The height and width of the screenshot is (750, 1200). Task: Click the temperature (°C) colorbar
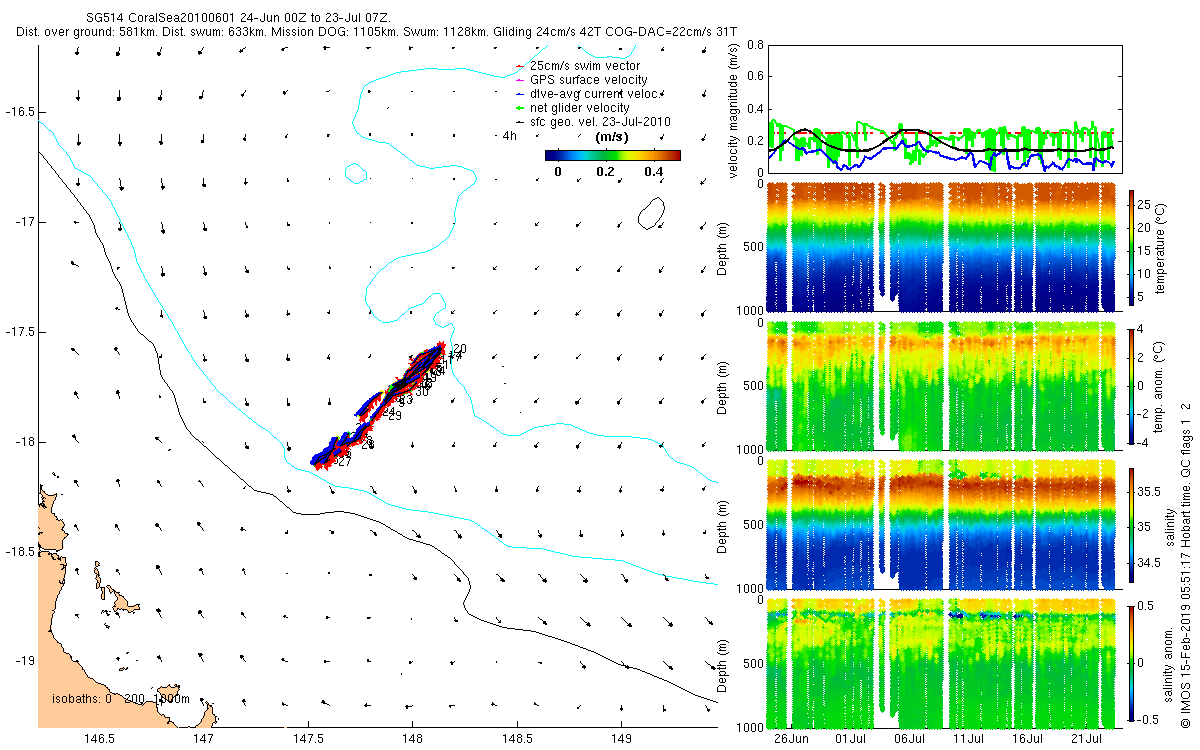[x=1133, y=248]
